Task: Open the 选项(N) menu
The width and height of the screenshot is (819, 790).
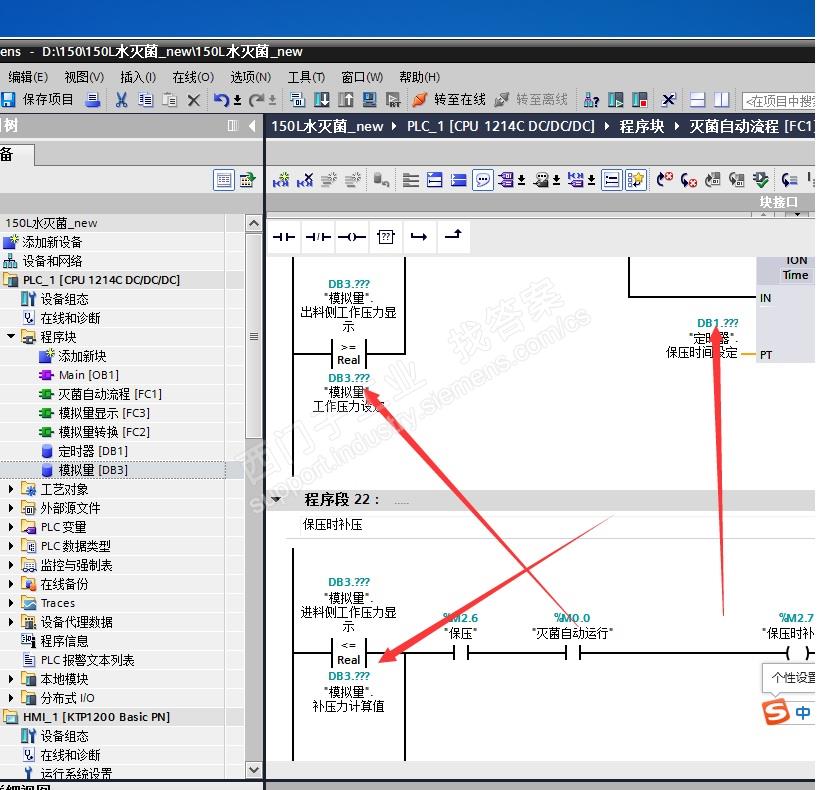Action: pyautogui.click(x=251, y=77)
